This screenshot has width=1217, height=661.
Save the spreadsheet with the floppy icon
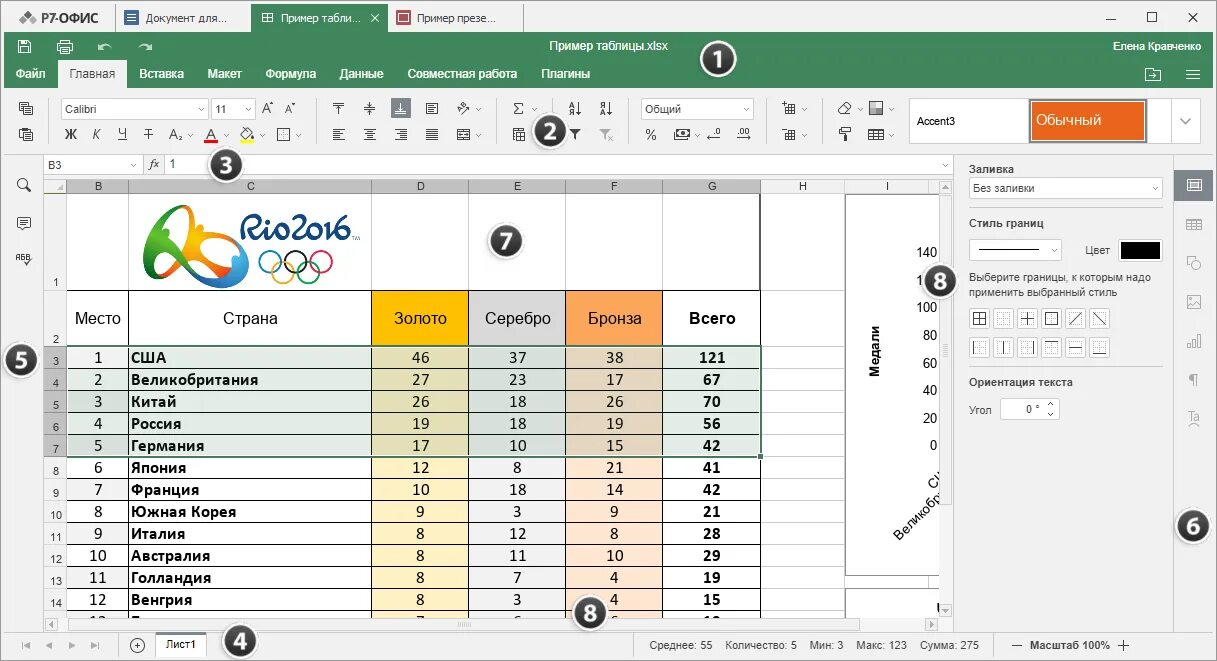pos(25,46)
